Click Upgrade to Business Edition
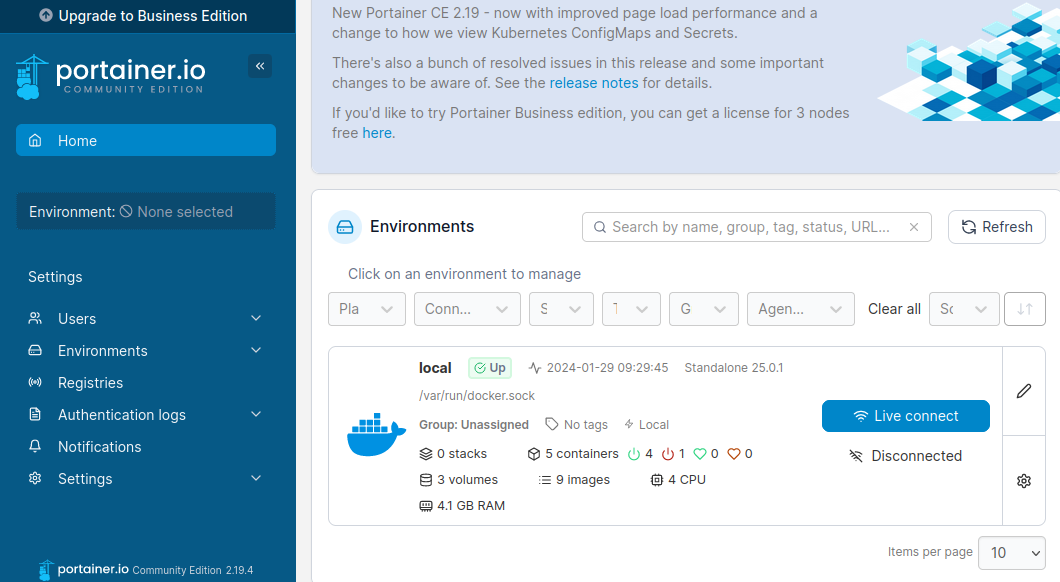This screenshot has height=582, width=1060. pos(147,16)
